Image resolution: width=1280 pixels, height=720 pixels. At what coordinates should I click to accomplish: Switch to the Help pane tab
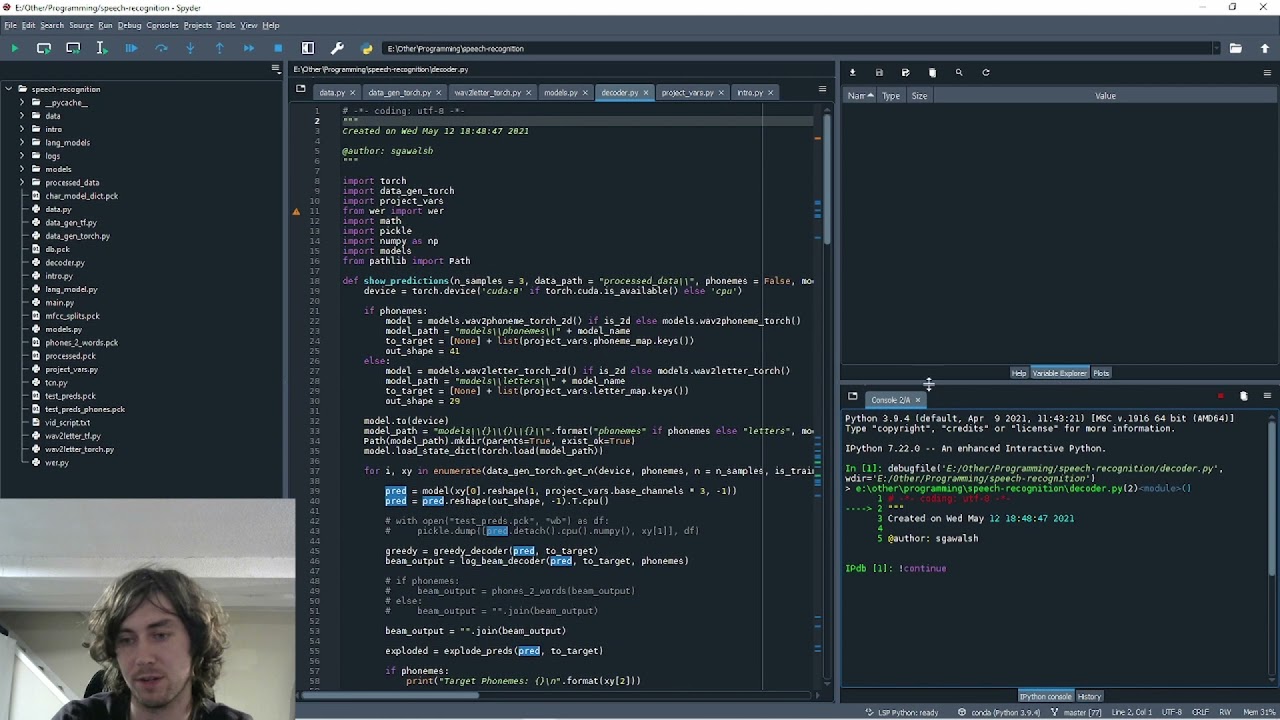tap(1019, 373)
